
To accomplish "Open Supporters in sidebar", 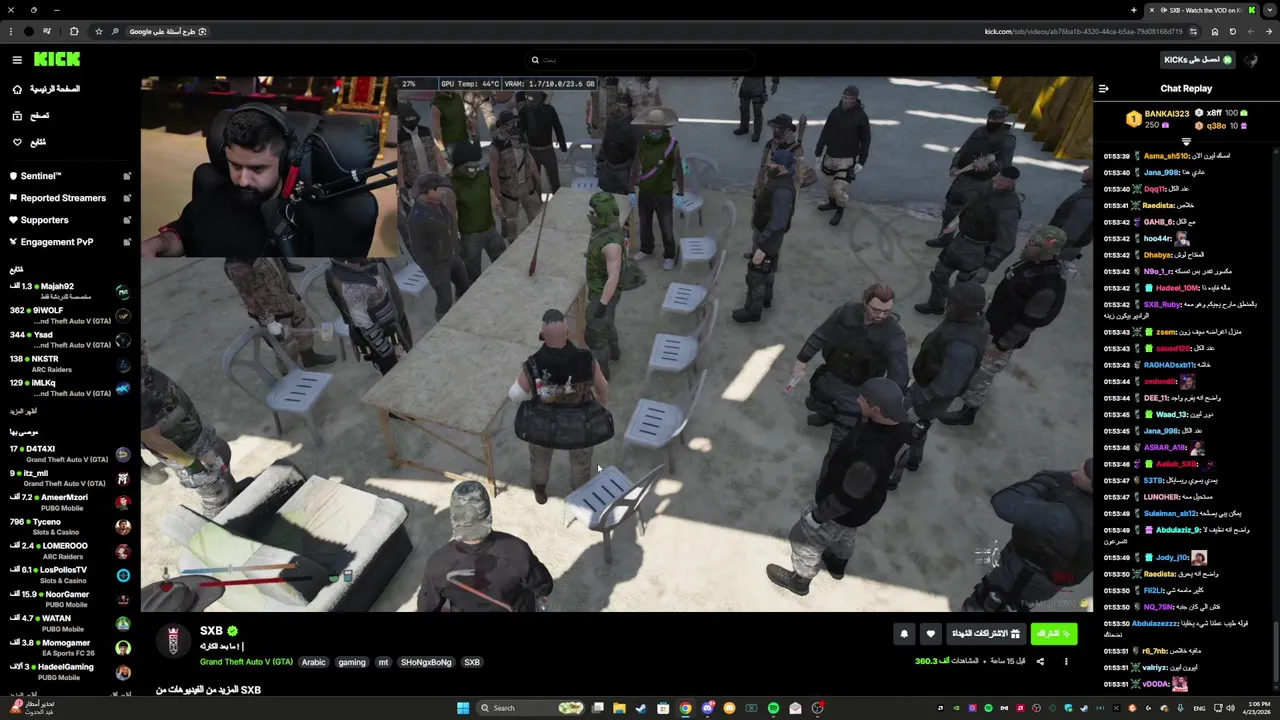I will click(x=69, y=220).
